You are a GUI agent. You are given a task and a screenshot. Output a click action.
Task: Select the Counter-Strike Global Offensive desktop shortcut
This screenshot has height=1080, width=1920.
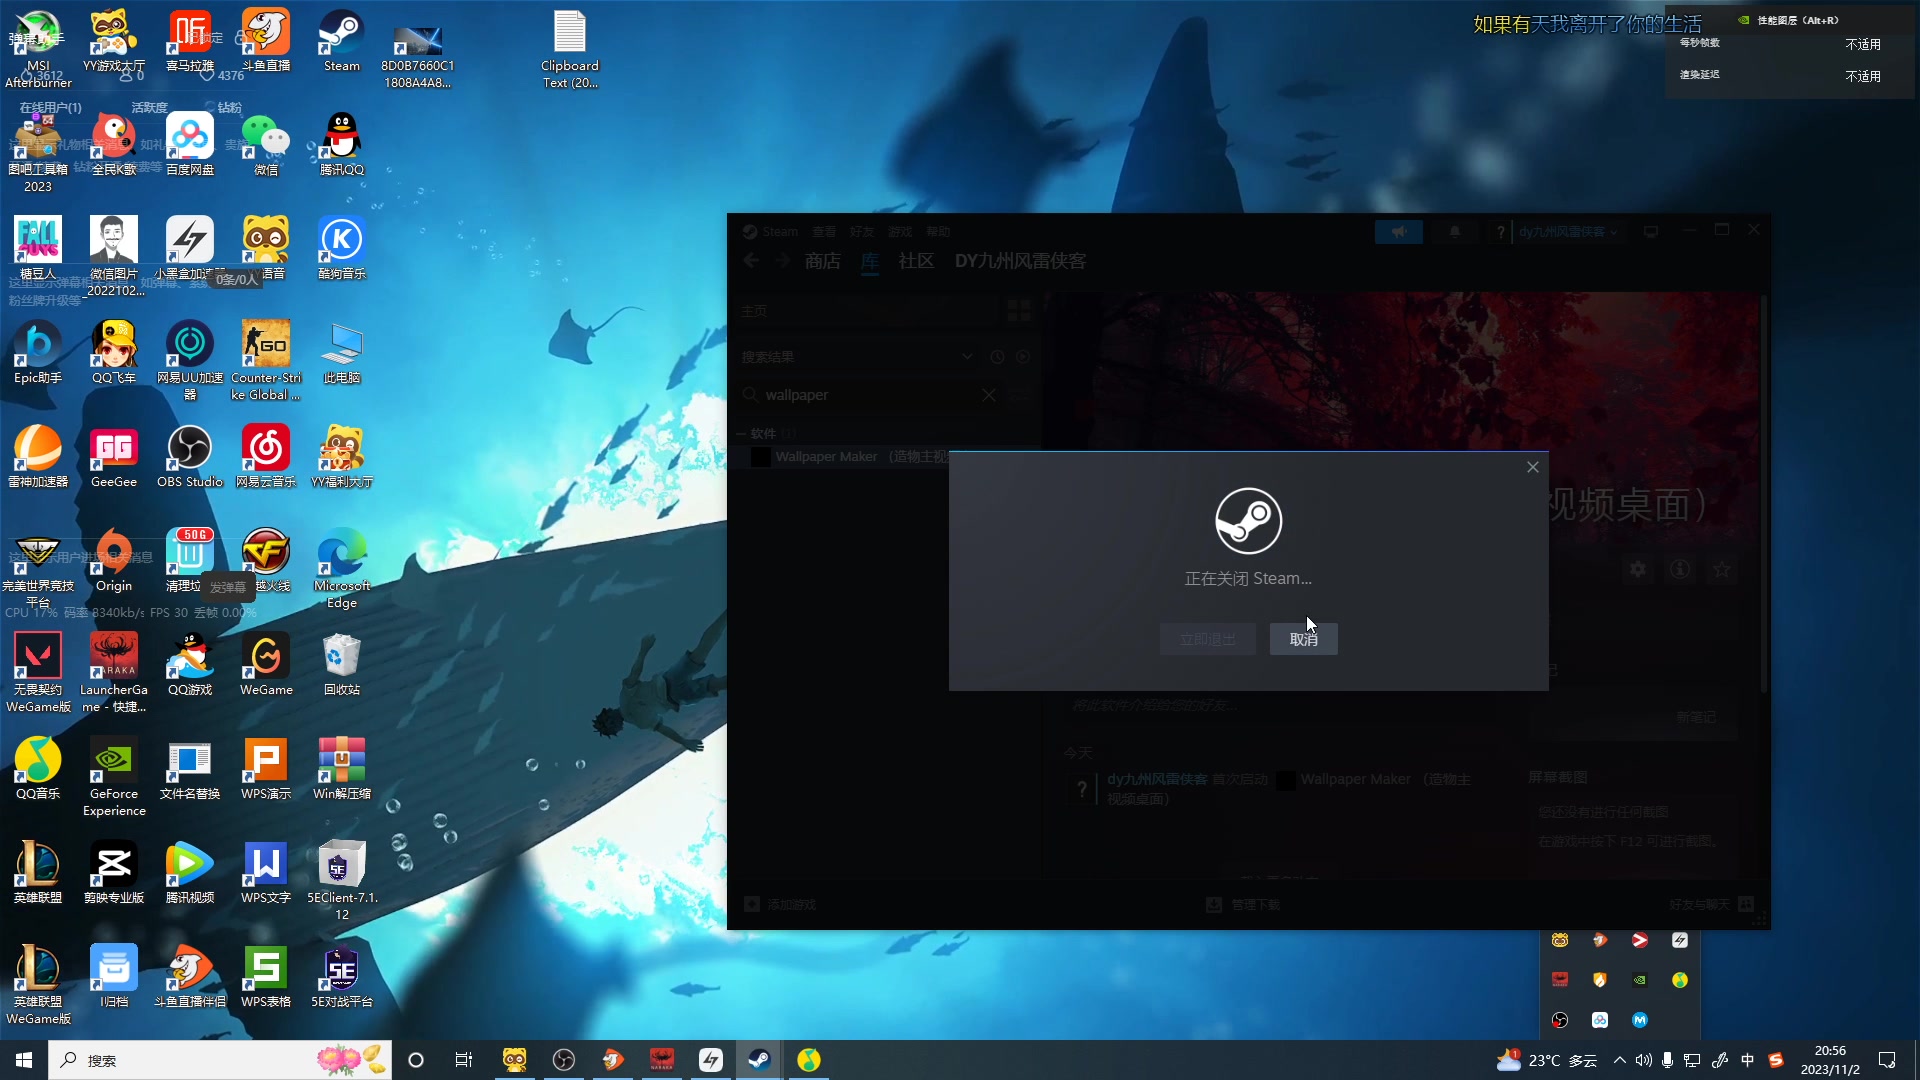coord(266,361)
